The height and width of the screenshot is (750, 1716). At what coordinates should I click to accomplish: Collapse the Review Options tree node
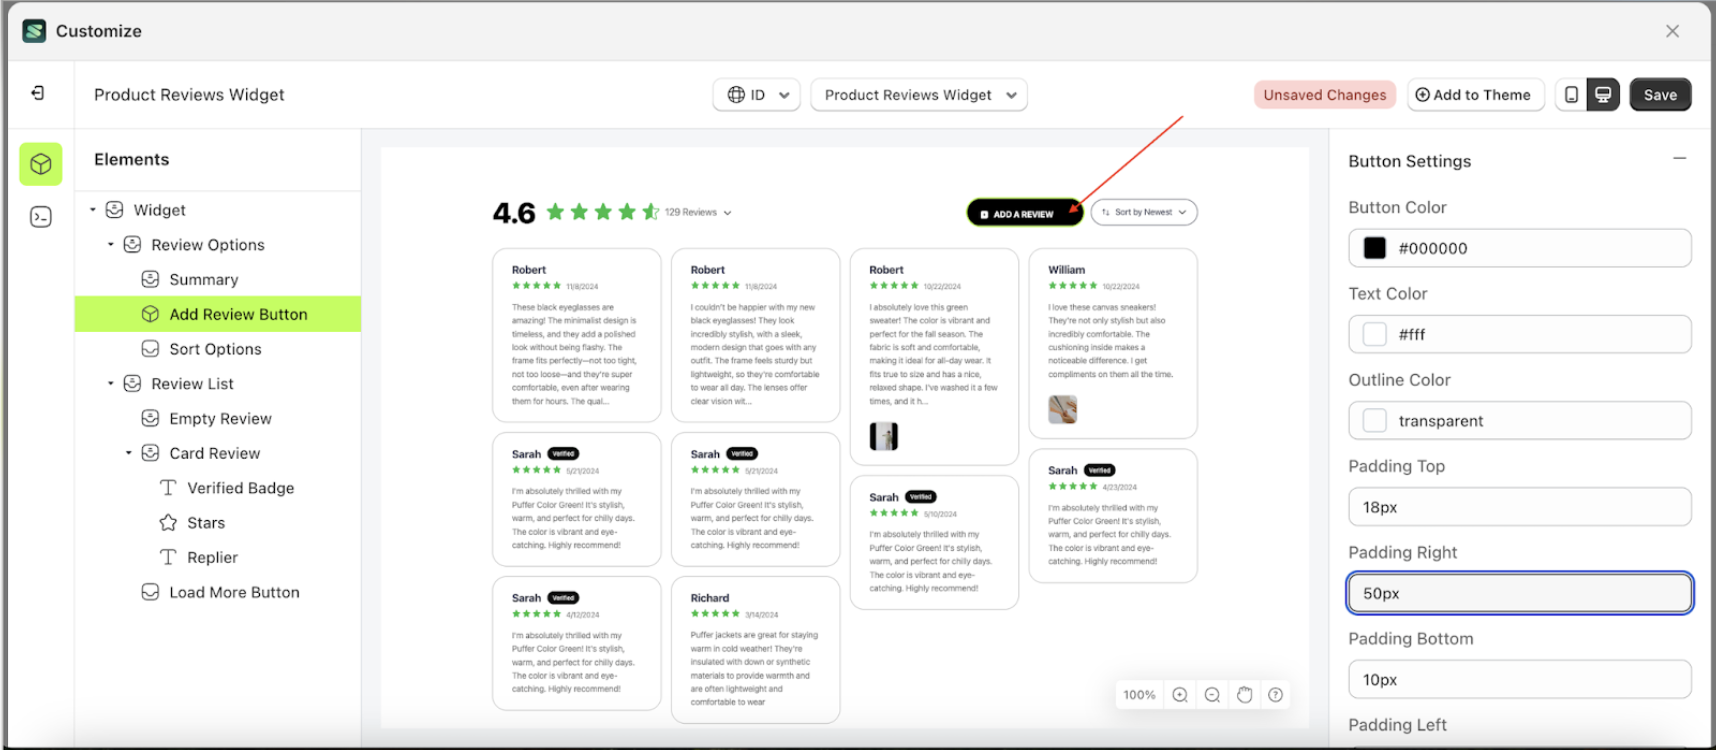point(111,245)
